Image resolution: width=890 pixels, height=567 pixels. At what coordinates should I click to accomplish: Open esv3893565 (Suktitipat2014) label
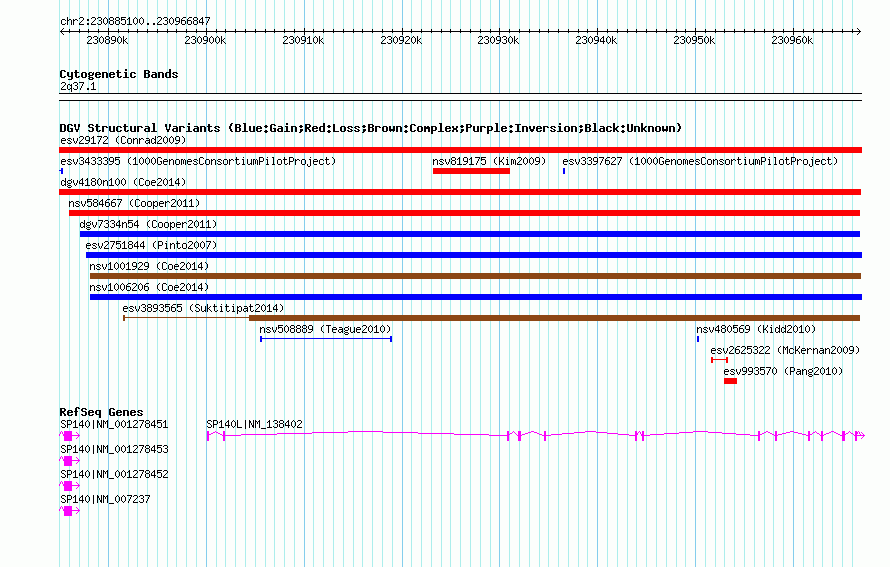pyautogui.click(x=203, y=308)
